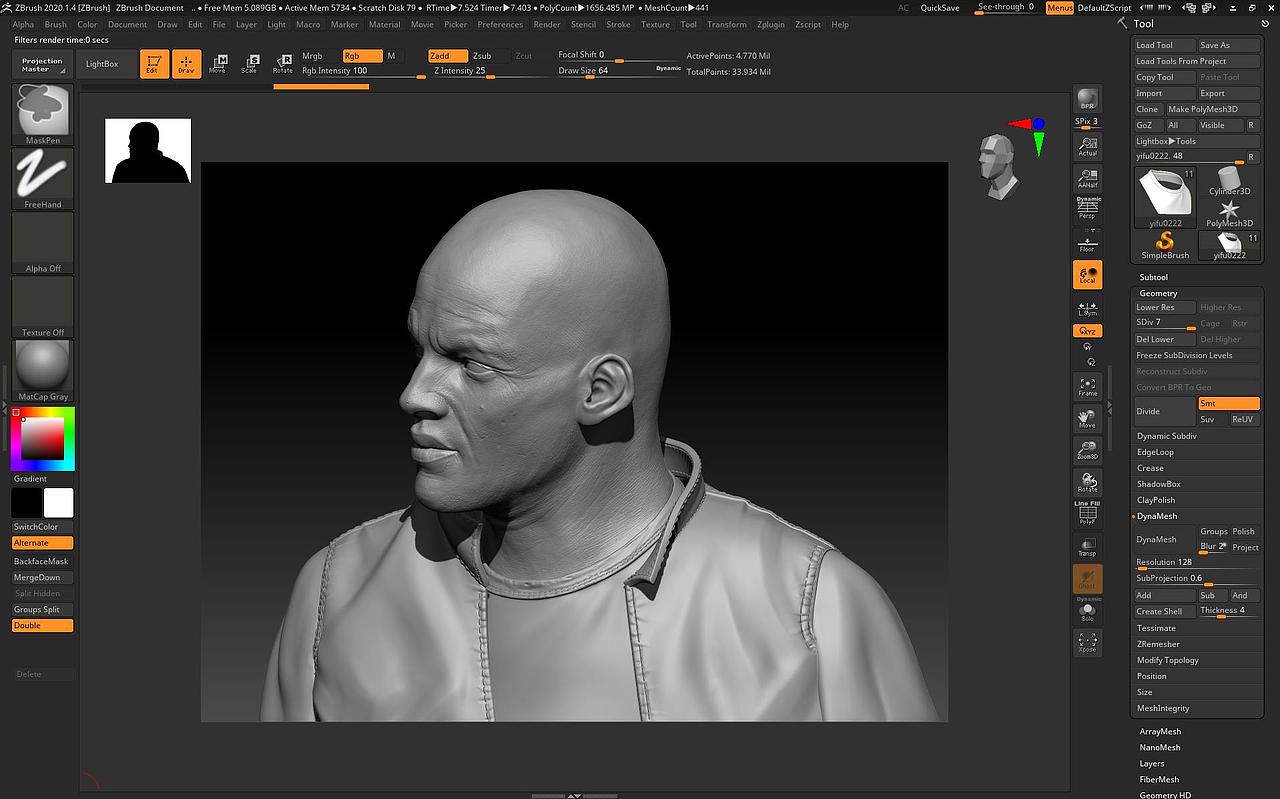
Task: Click Make PolyMesh3D button
Action: coord(1212,109)
